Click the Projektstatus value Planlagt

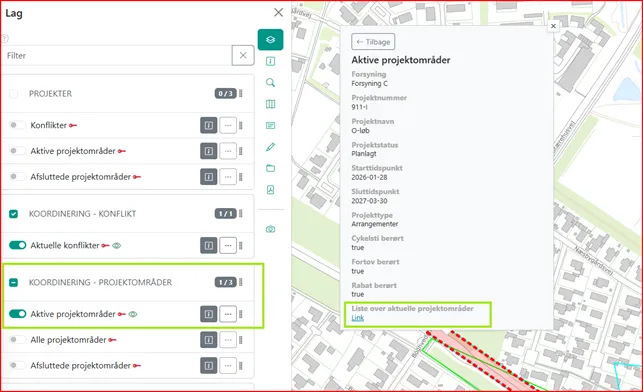364,154
